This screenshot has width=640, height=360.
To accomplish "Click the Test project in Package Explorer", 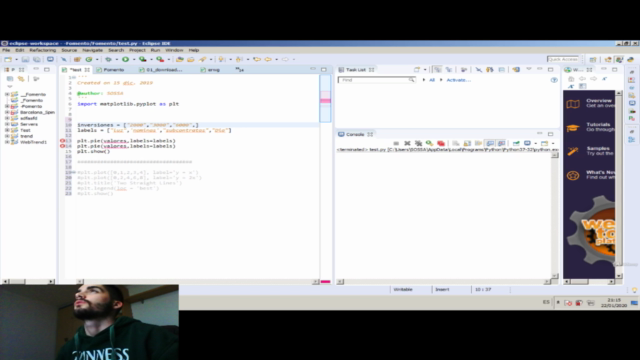I will click(x=25, y=130).
